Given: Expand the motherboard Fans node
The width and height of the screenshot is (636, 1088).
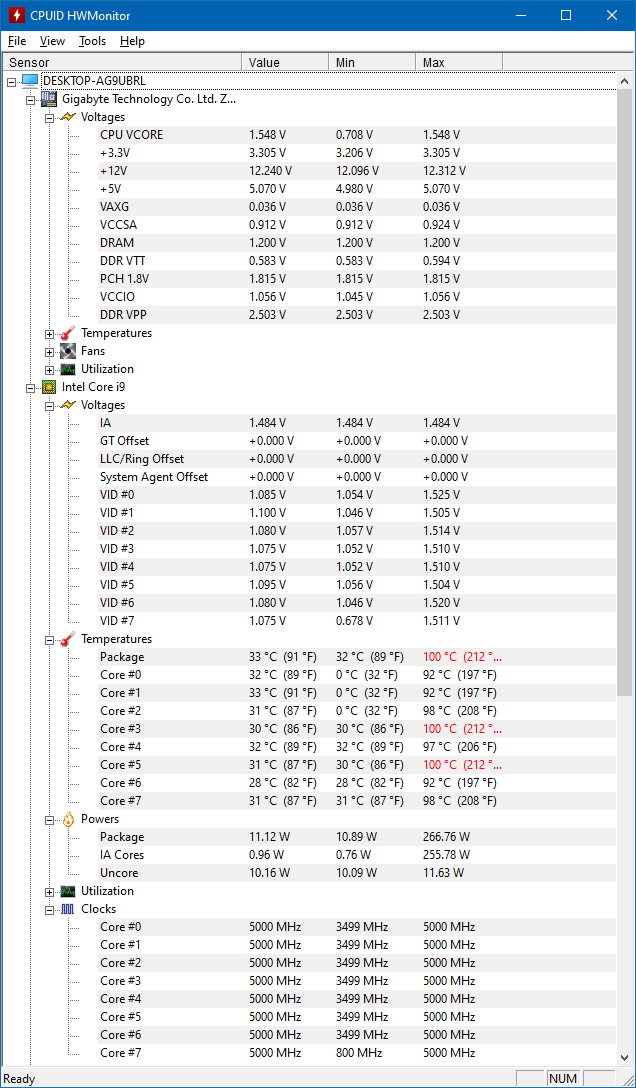Looking at the screenshot, I should tap(49, 352).
